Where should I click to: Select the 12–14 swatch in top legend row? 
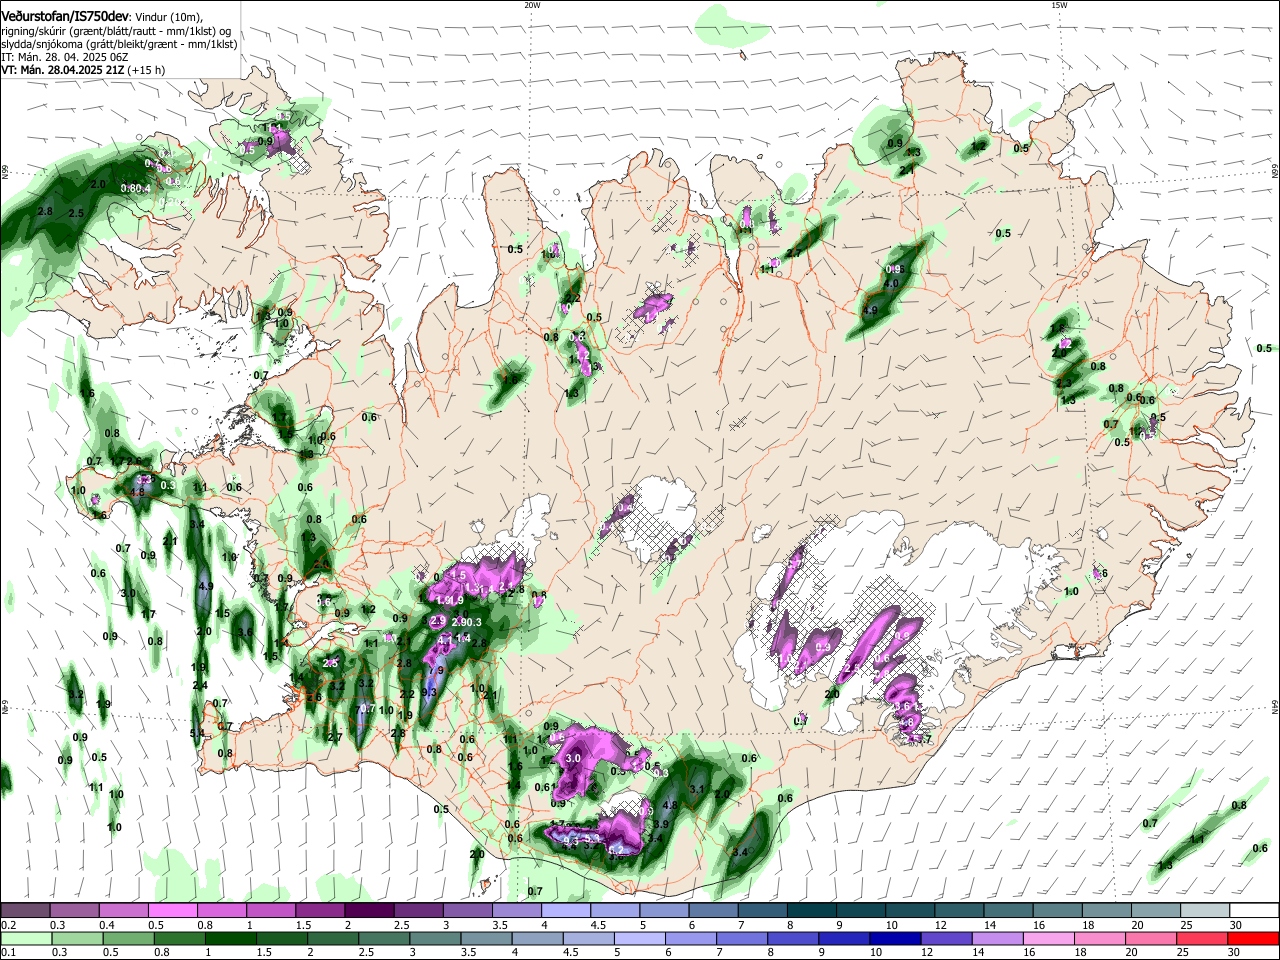(959, 910)
